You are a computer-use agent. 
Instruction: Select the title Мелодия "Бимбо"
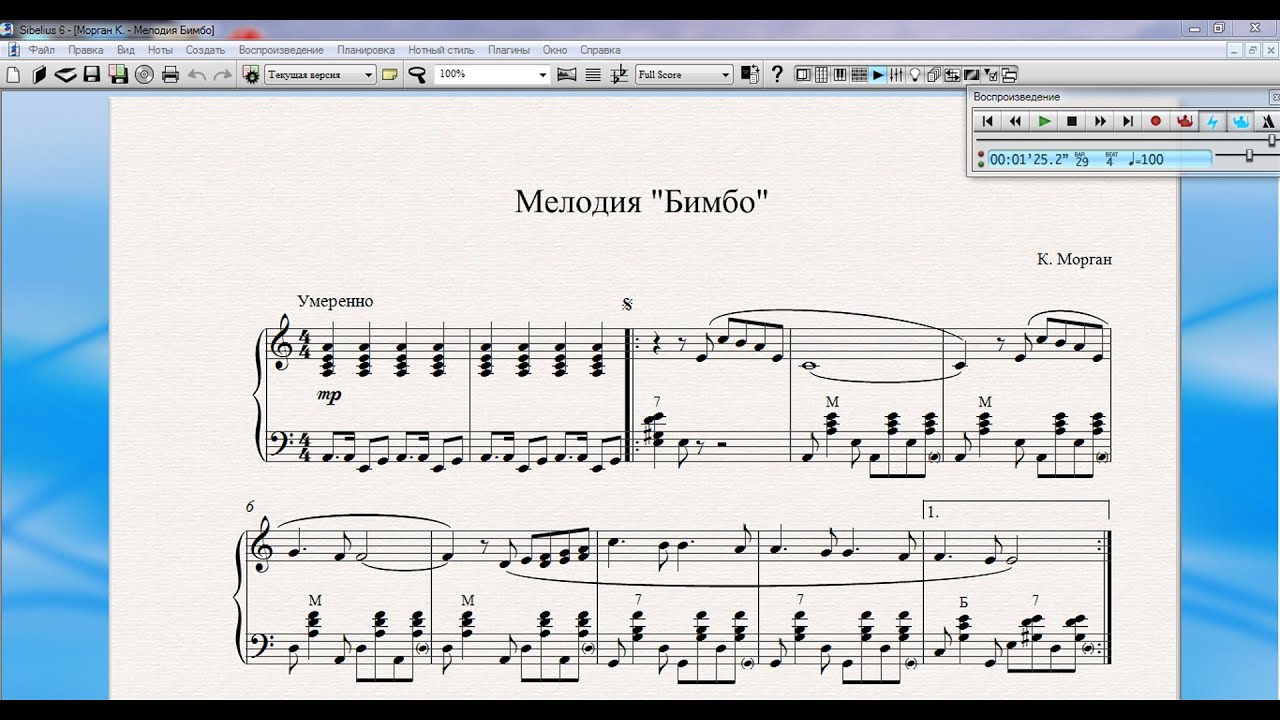pos(642,201)
